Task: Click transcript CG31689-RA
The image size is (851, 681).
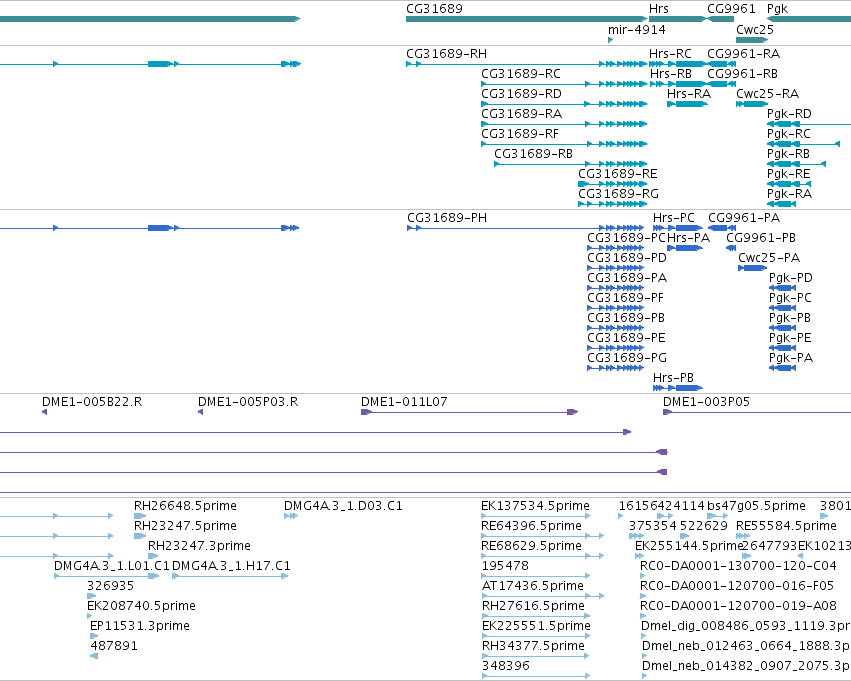Action: (564, 124)
